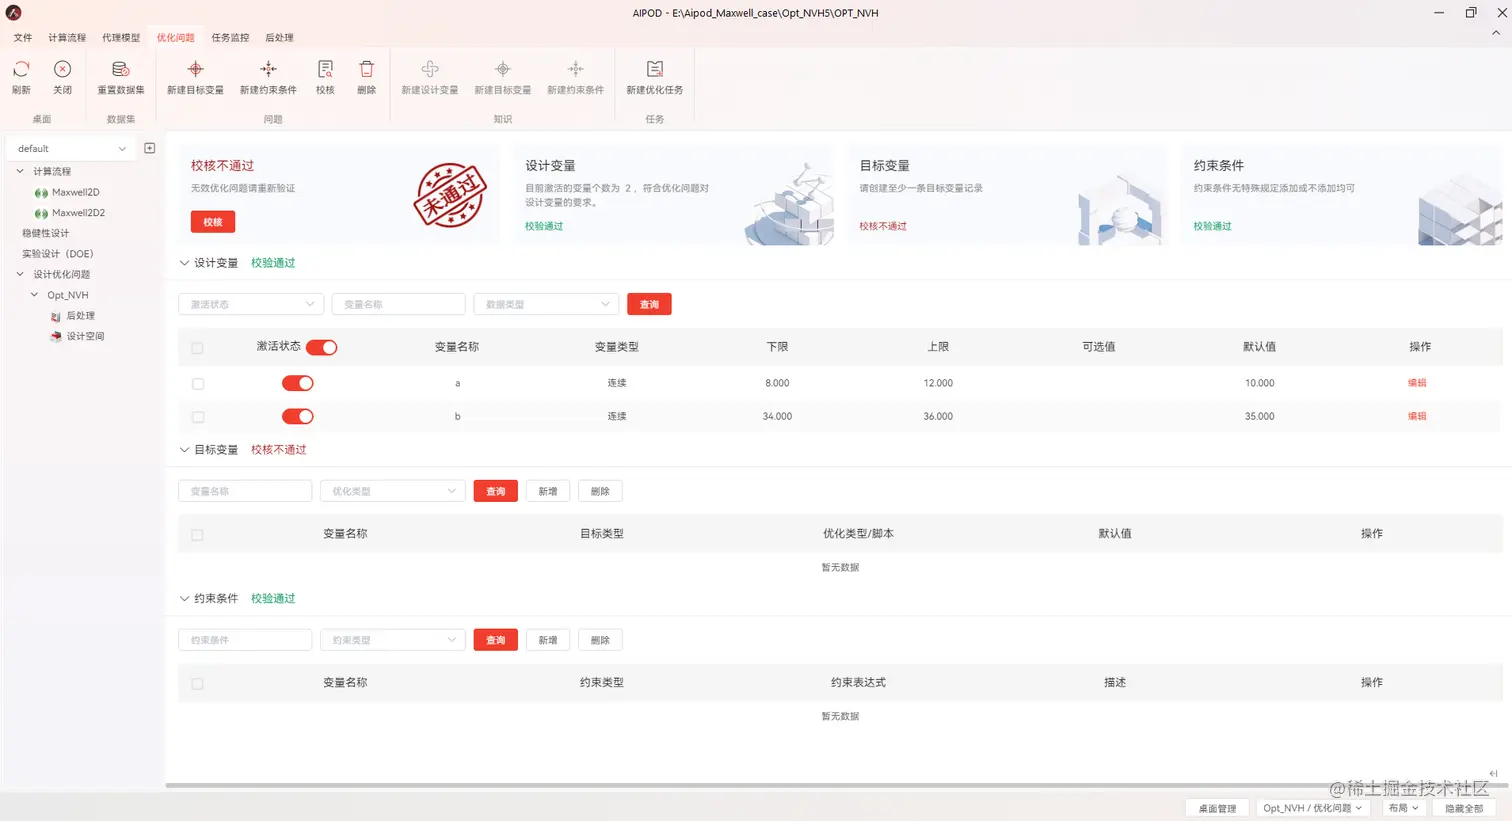Switch to the 优化问题 tab
1512x821 pixels.
[x=175, y=38]
